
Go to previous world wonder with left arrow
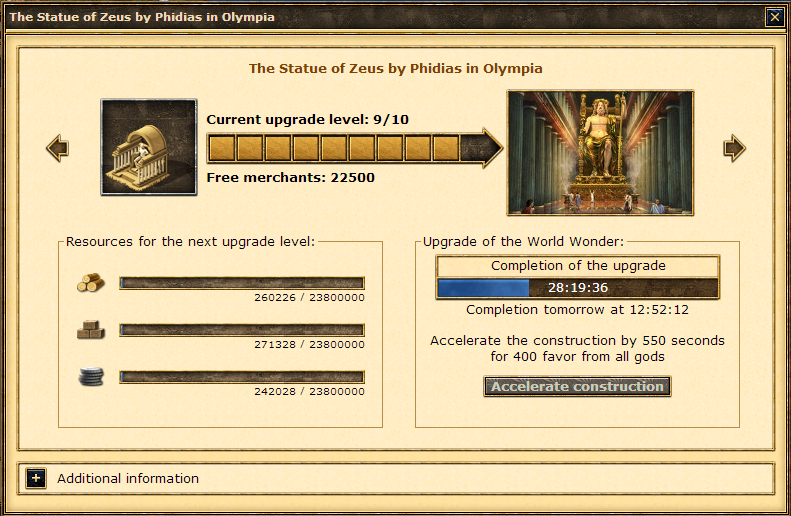58,148
